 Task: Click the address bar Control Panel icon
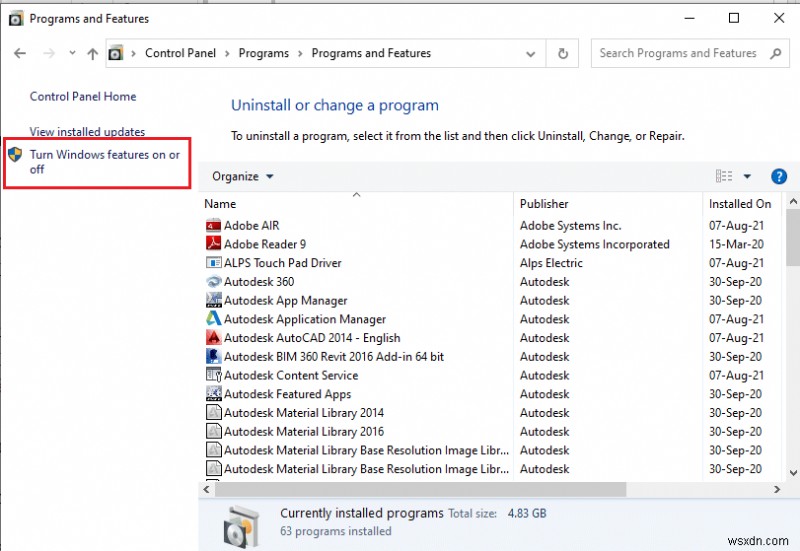[116, 53]
